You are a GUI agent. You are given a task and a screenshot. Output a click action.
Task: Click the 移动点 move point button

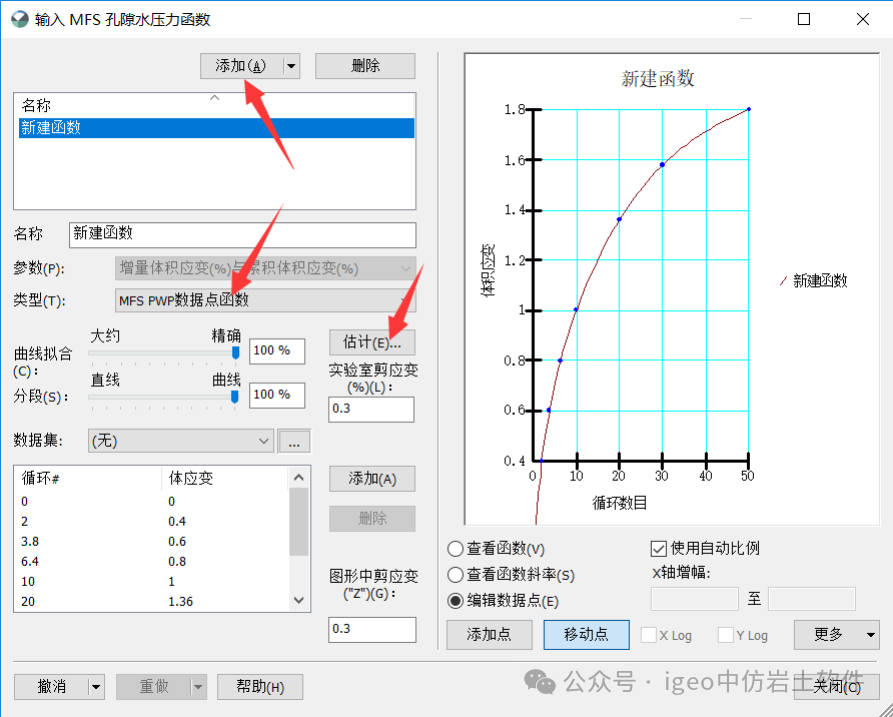point(586,635)
